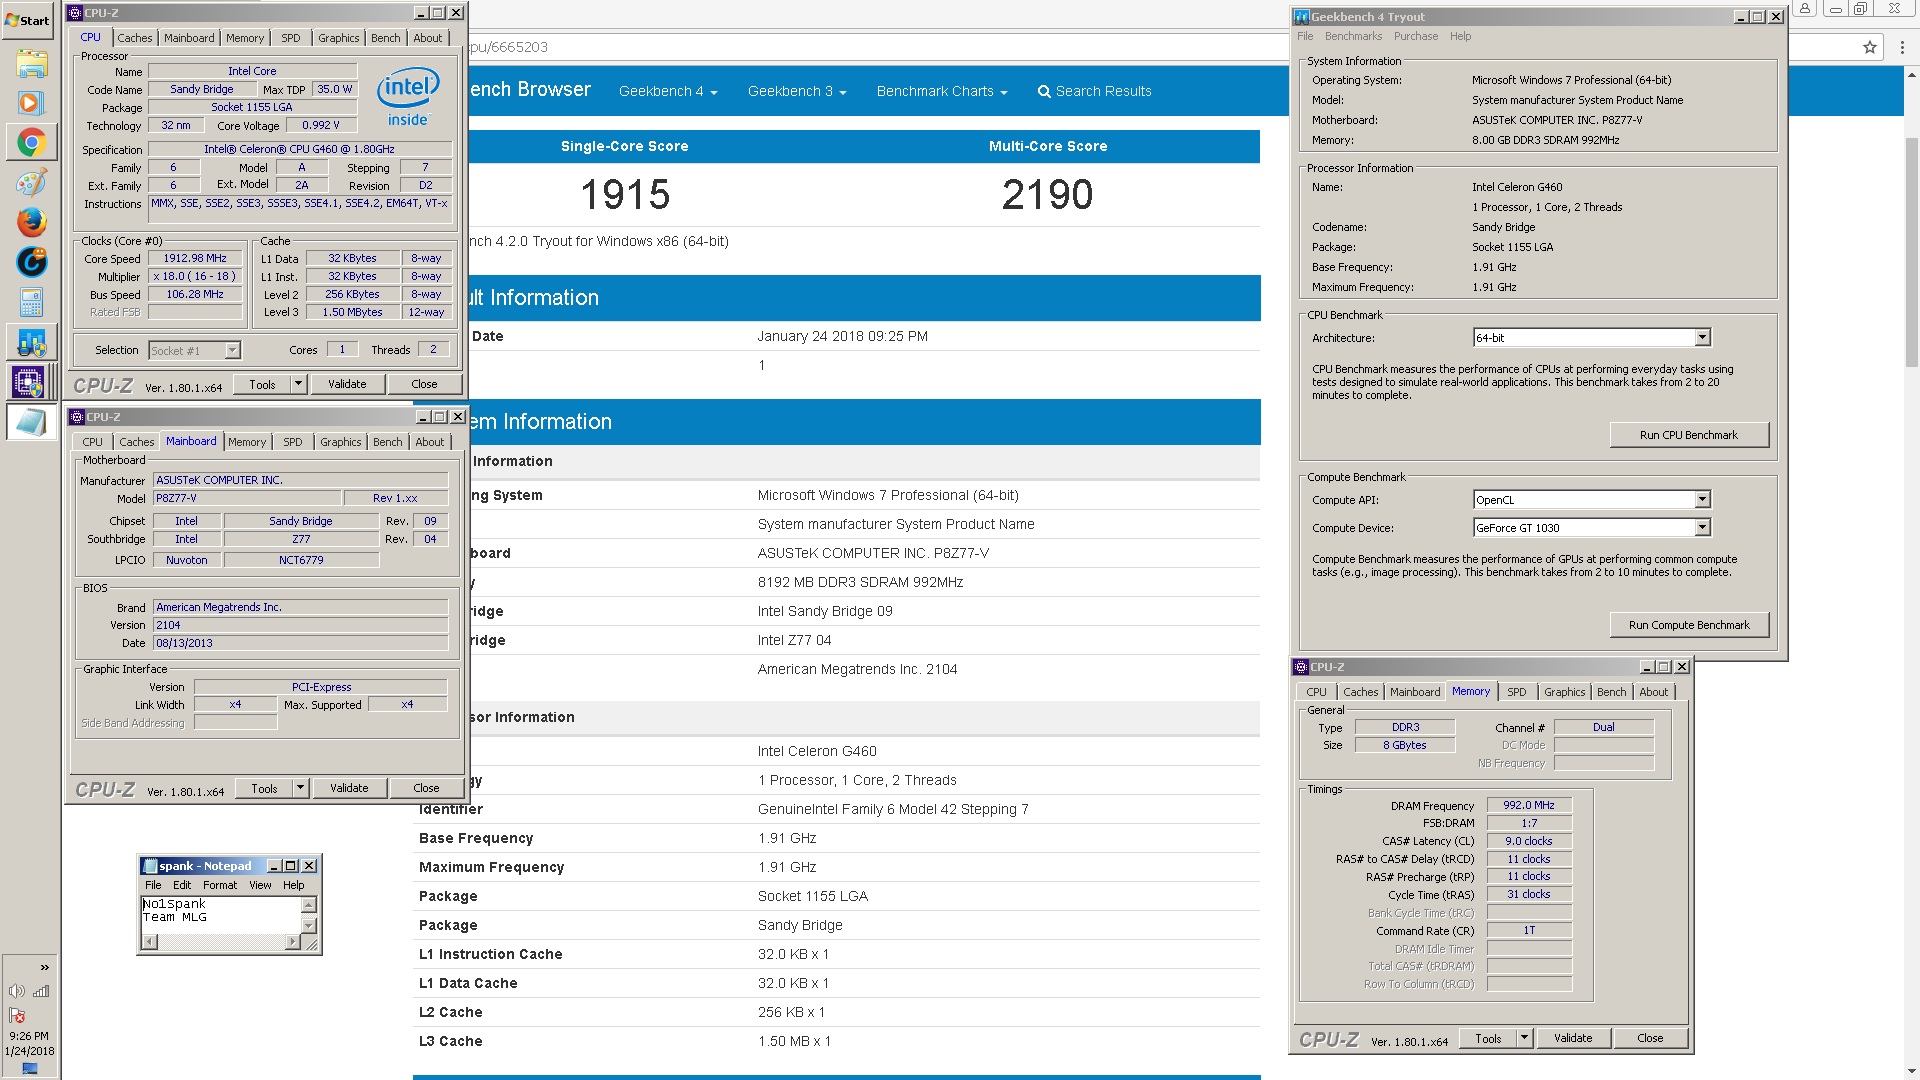This screenshot has height=1080, width=1920.
Task: Click the spank Notepad title icon
Action: point(150,866)
